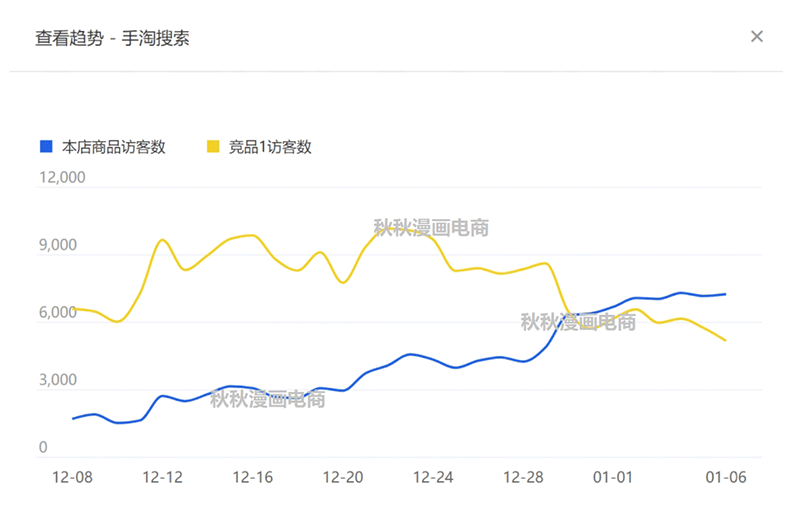This screenshot has width=800, height=514.
Task: Close the trend dialog with the X icon
Action: click(757, 37)
